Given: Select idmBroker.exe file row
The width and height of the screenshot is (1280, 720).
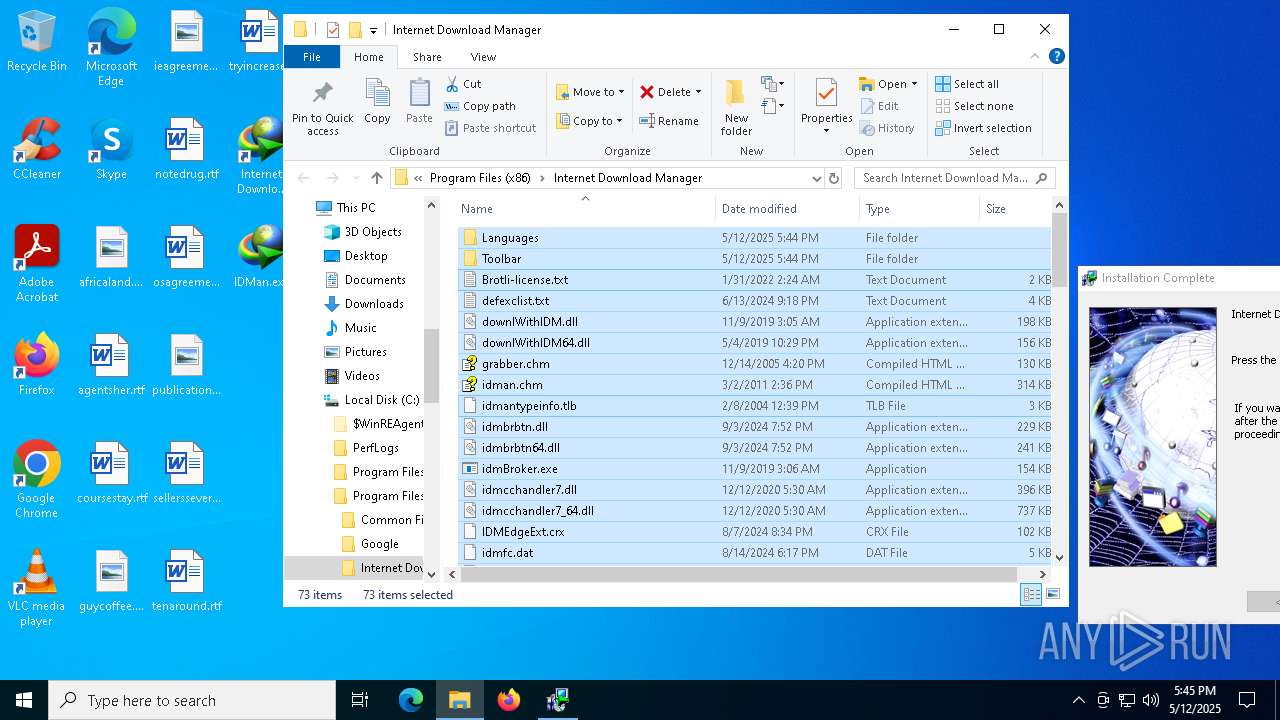Looking at the screenshot, I should (x=755, y=469).
